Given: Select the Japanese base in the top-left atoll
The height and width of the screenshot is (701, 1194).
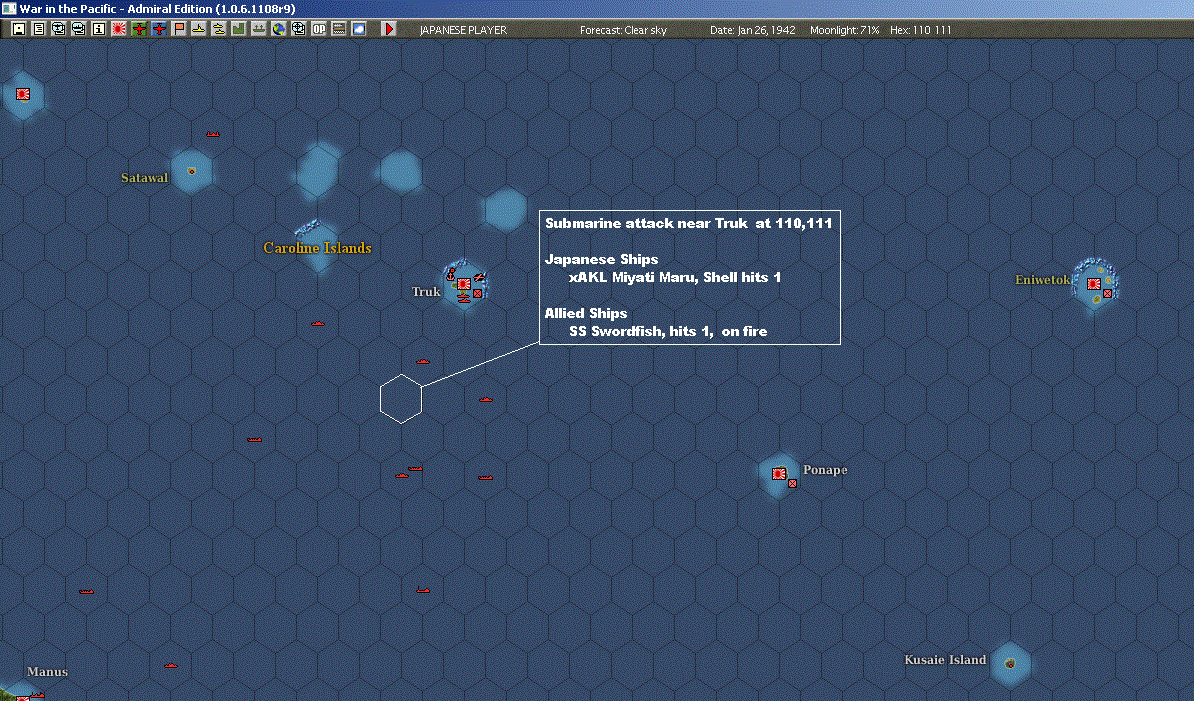Looking at the screenshot, I should point(23,94).
